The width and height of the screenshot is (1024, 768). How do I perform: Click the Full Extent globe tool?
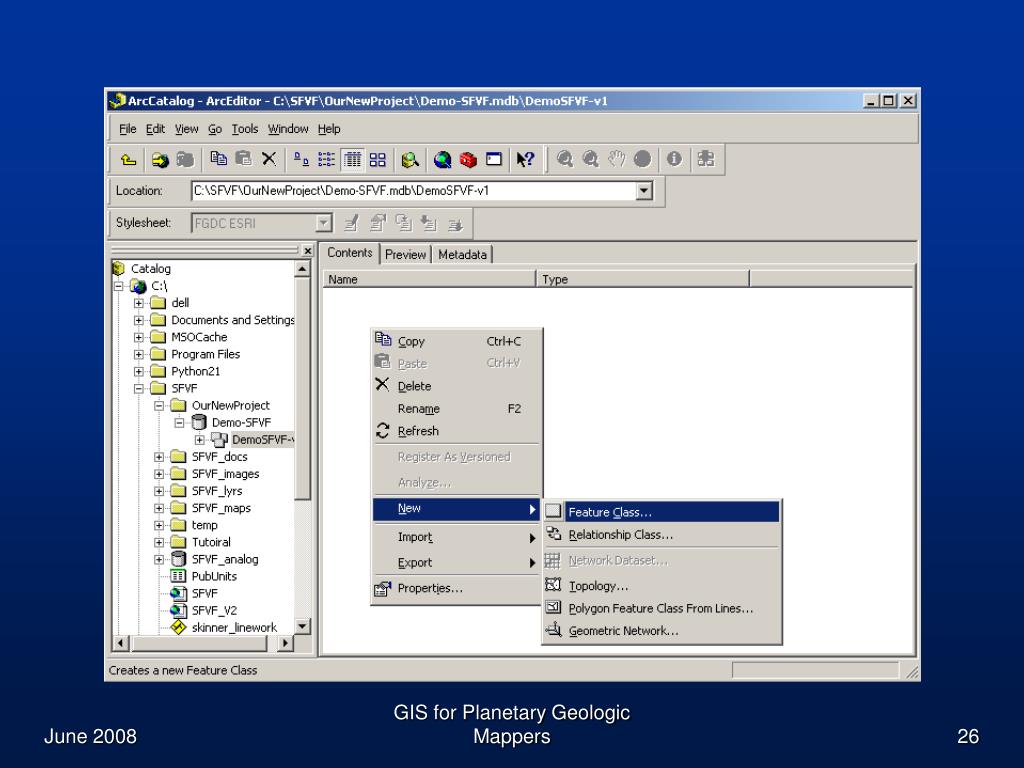tap(642, 159)
